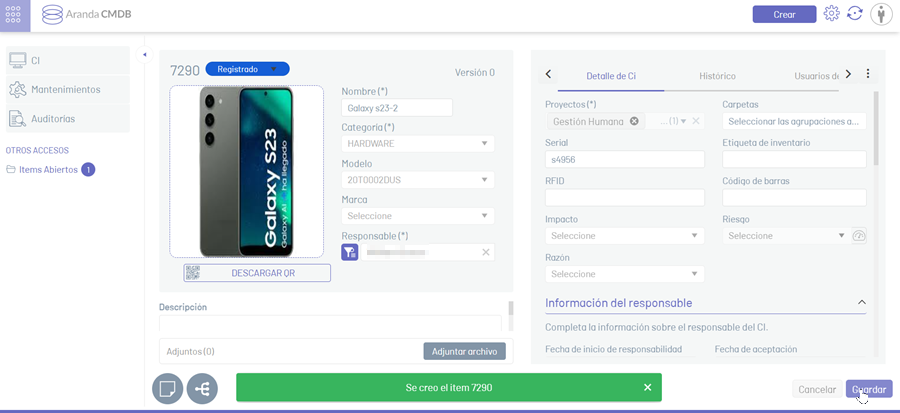This screenshot has height=413, width=900.
Task: Click the refresh sync icon
Action: pos(855,14)
